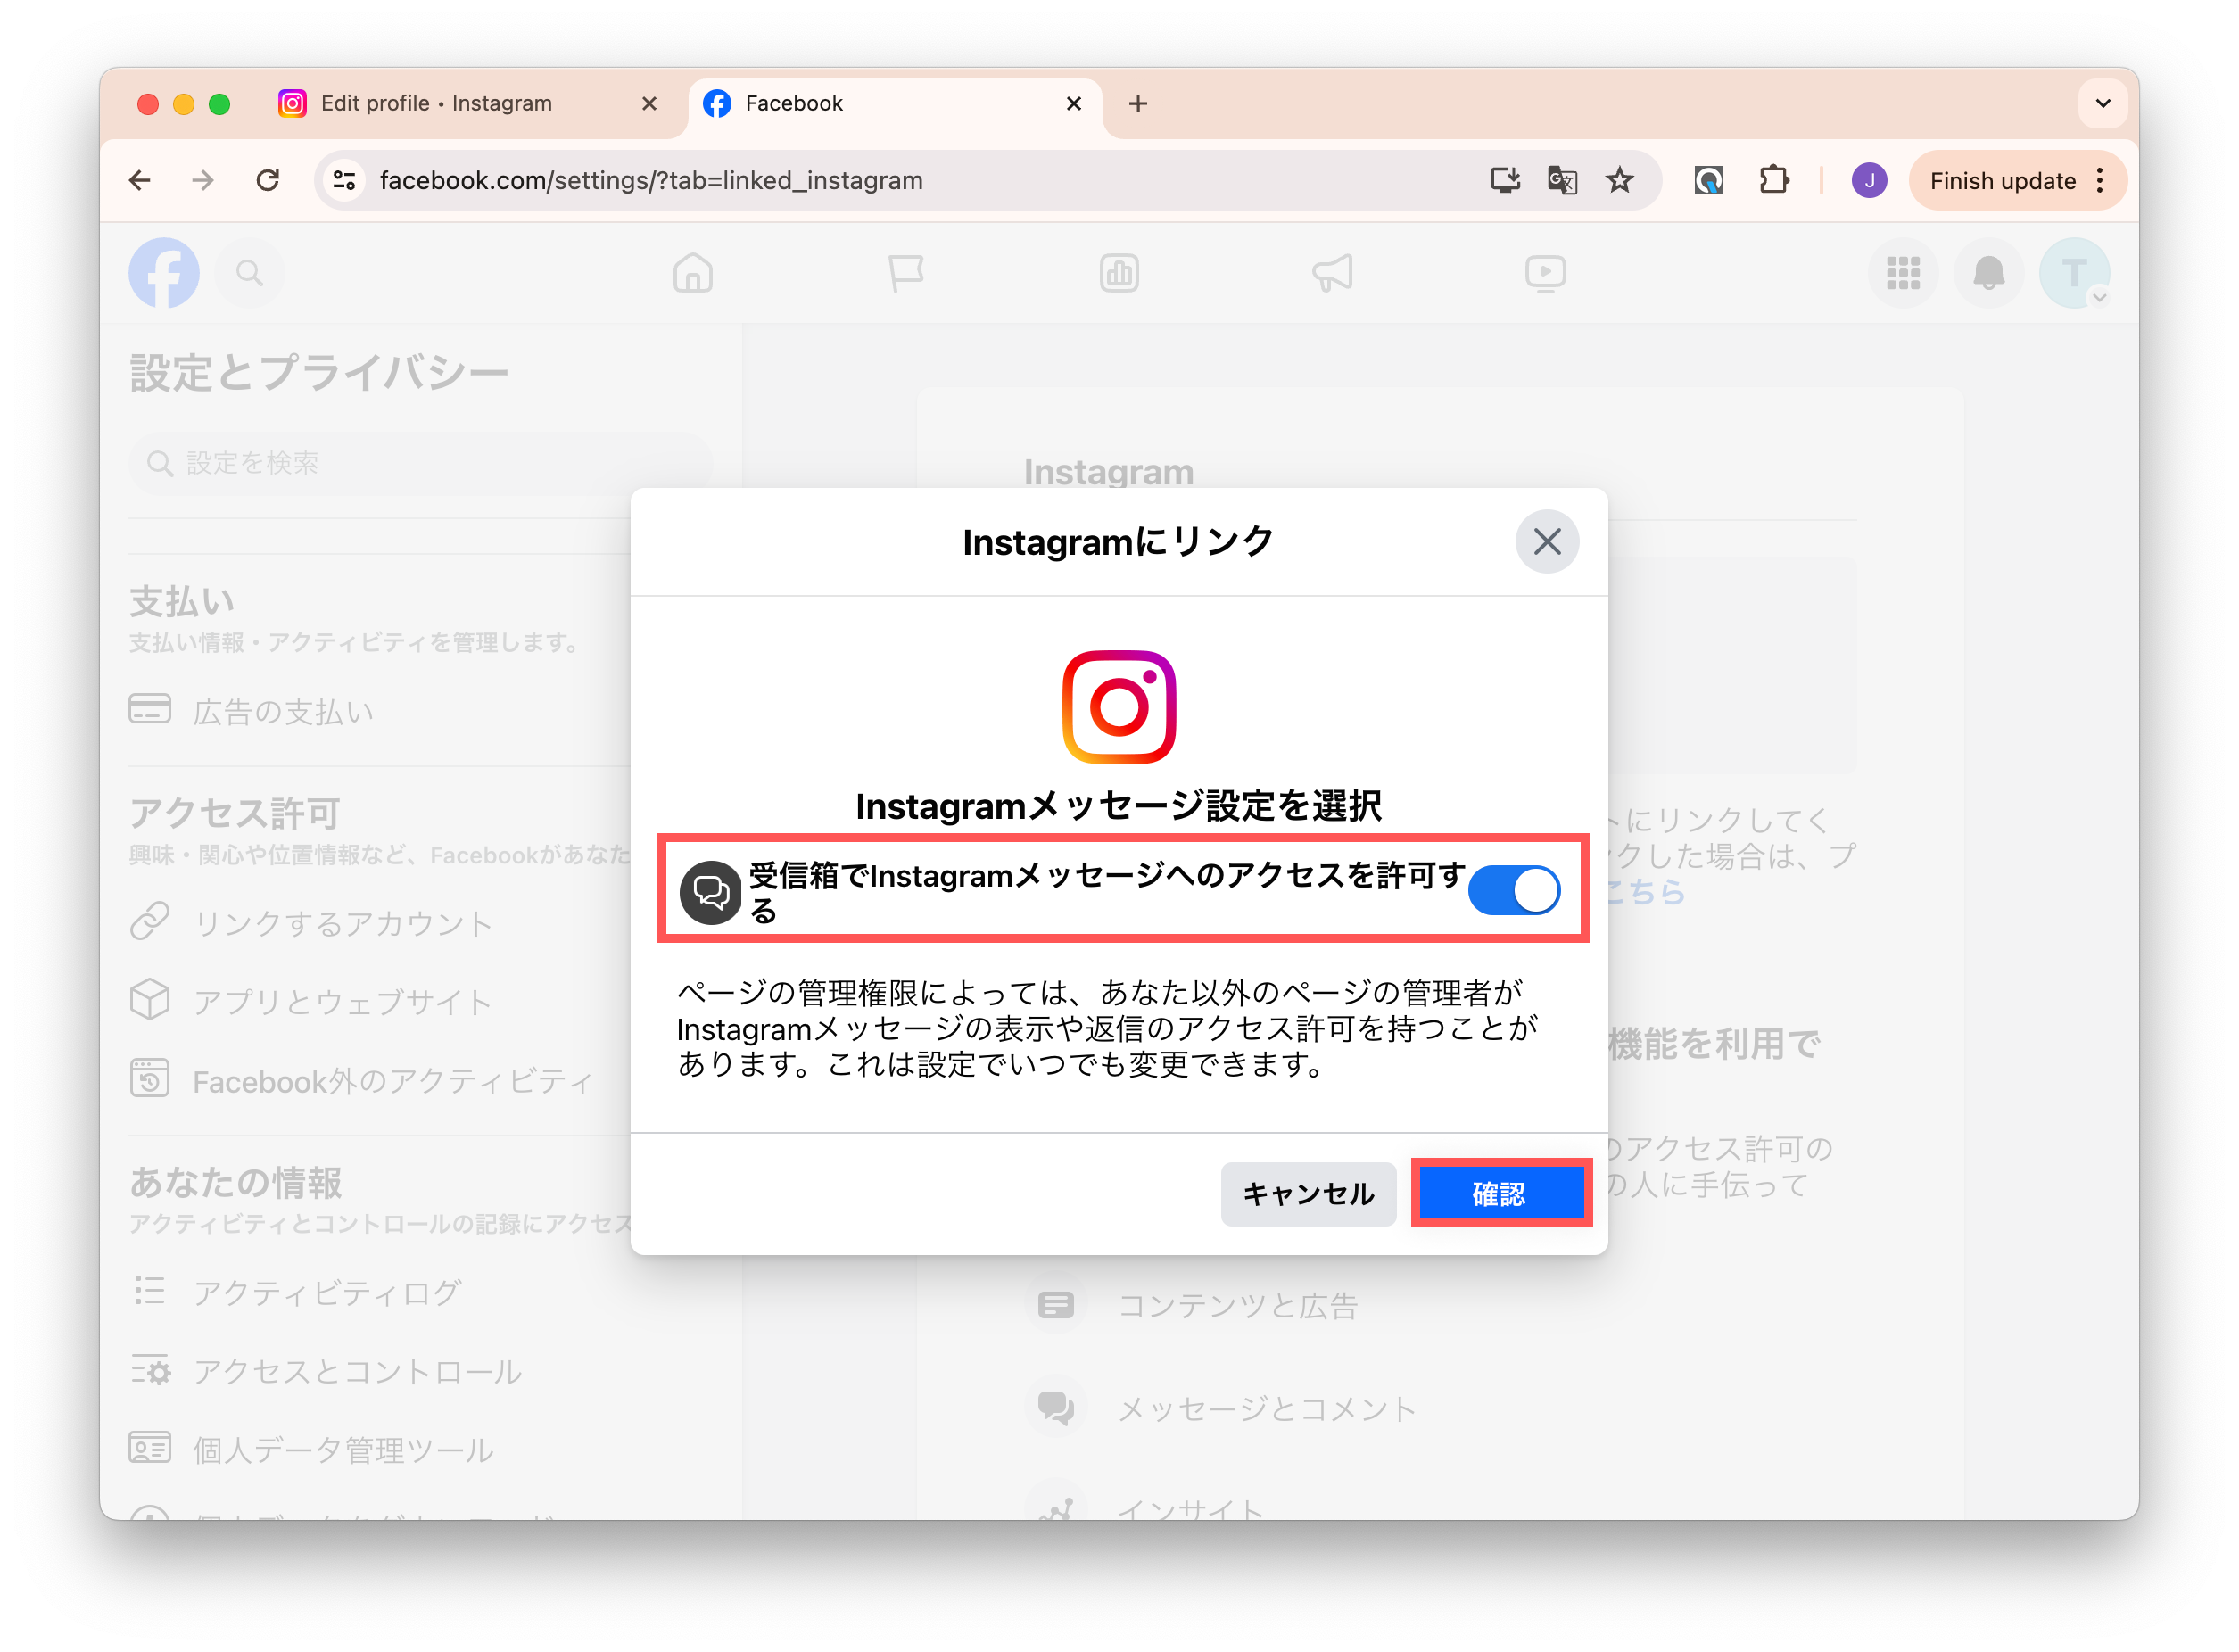Click the Instagram logo in the dialog
This screenshot has width=2239, height=1652.
pyautogui.click(x=1119, y=707)
